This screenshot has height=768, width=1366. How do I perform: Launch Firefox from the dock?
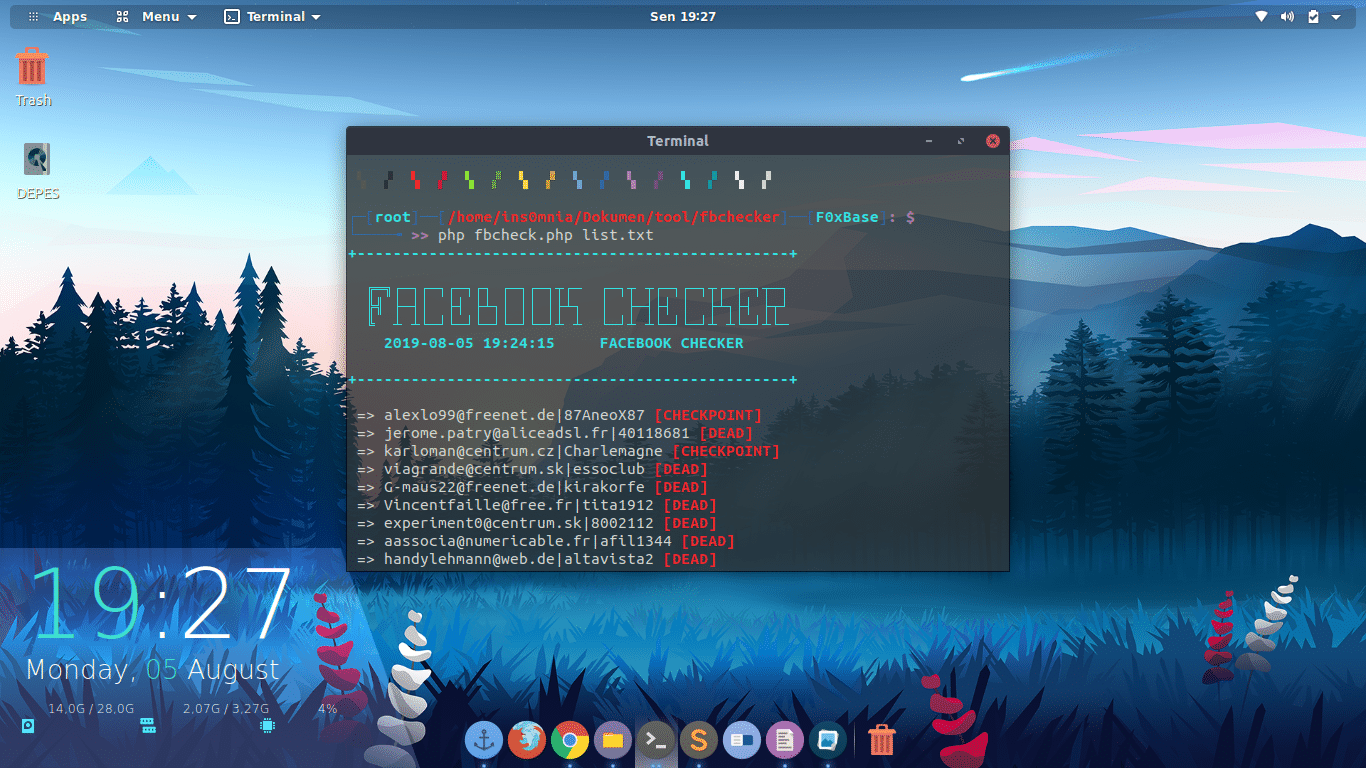527,740
